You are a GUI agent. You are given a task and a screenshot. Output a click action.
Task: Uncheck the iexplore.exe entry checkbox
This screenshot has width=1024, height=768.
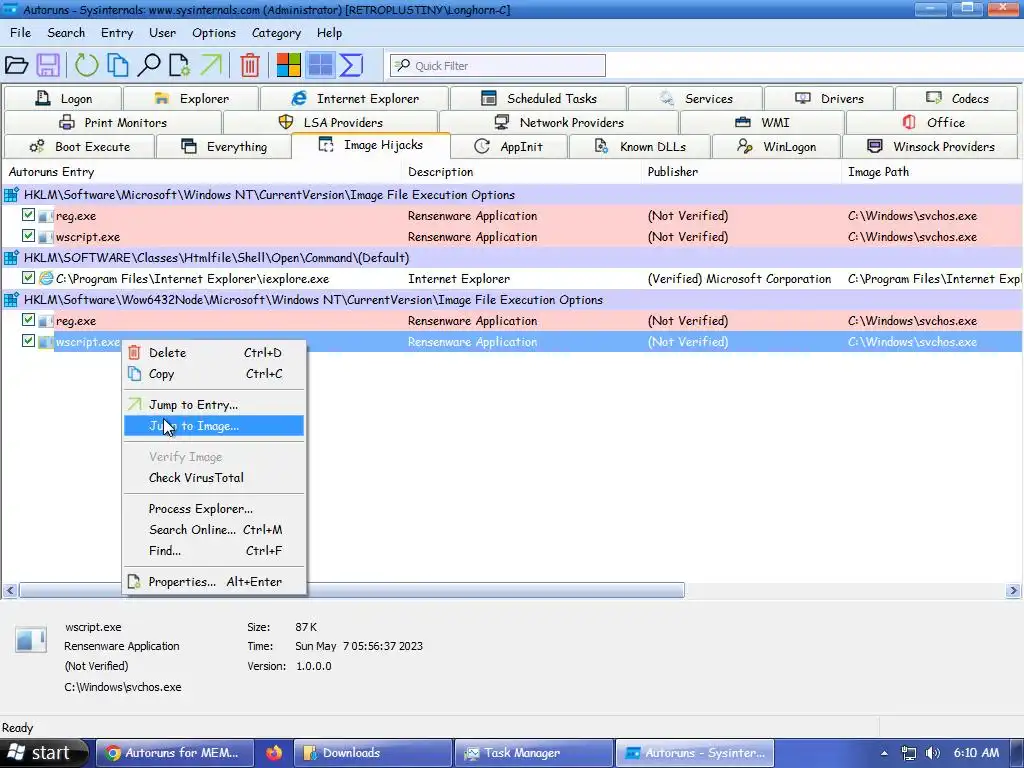click(x=28, y=278)
